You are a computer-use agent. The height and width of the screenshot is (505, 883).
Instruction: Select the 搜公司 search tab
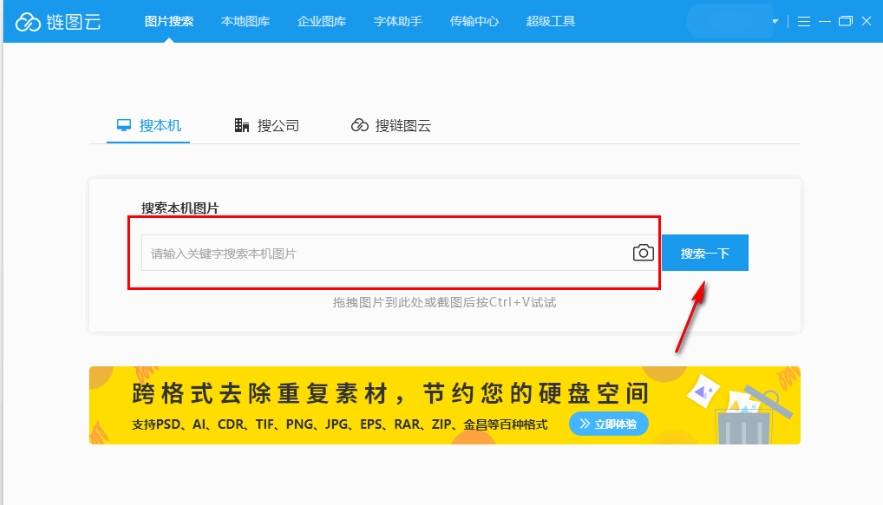pyautogui.click(x=266, y=126)
